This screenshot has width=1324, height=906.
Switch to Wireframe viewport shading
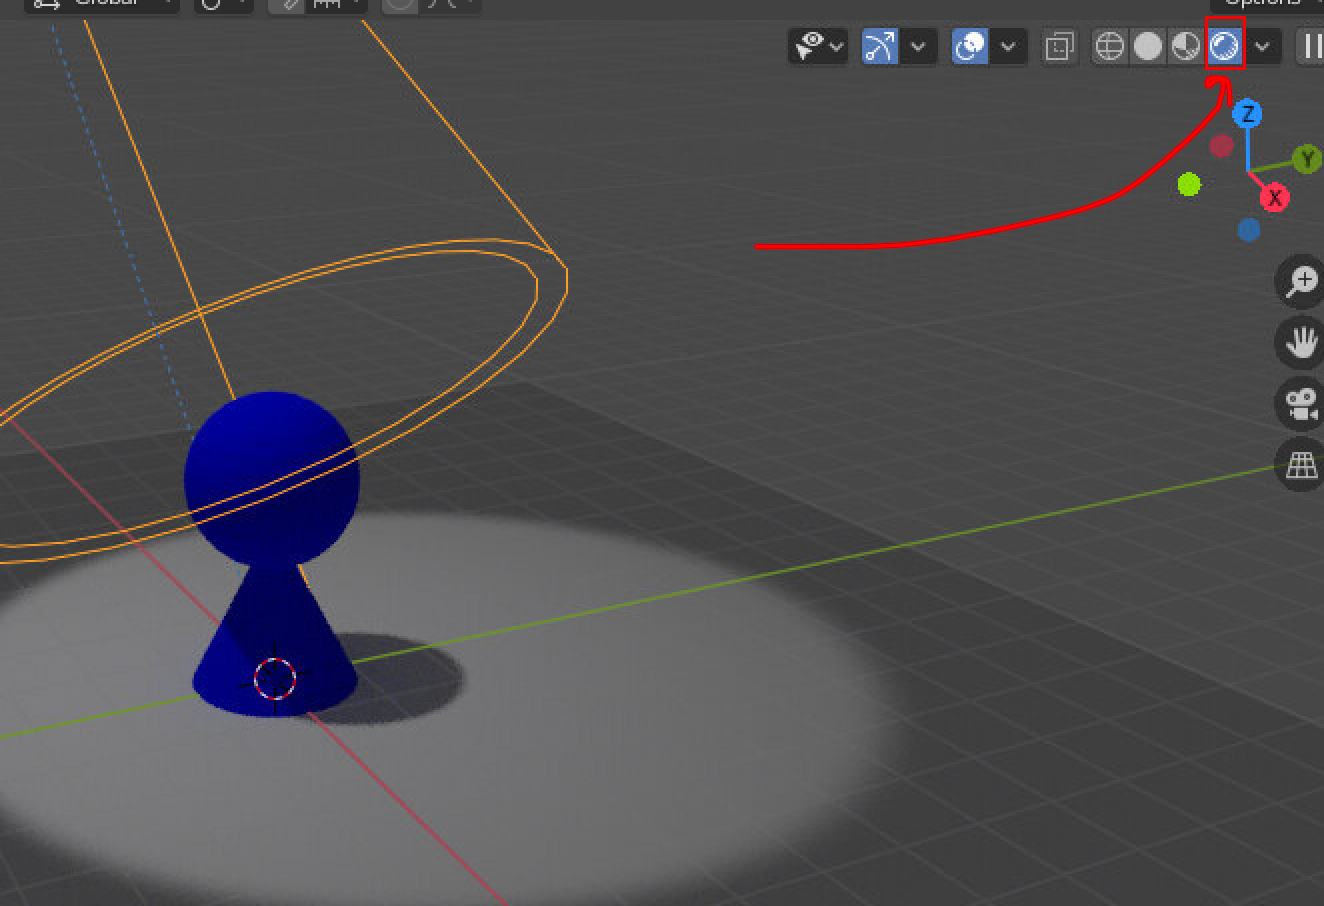(1110, 46)
